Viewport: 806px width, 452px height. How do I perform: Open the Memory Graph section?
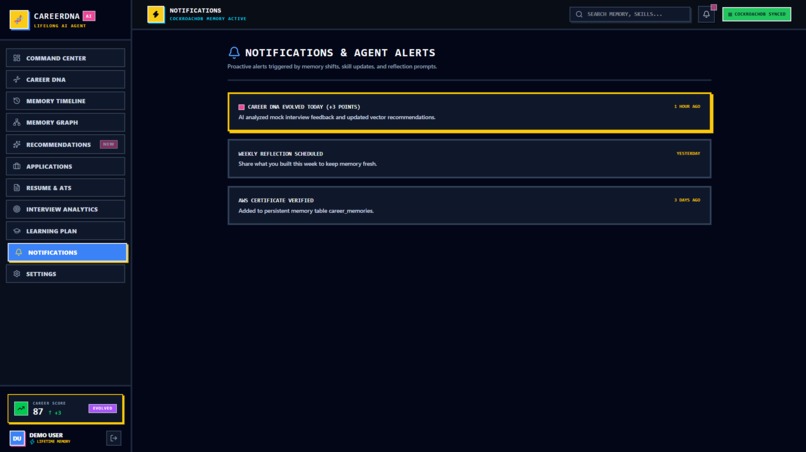point(65,122)
